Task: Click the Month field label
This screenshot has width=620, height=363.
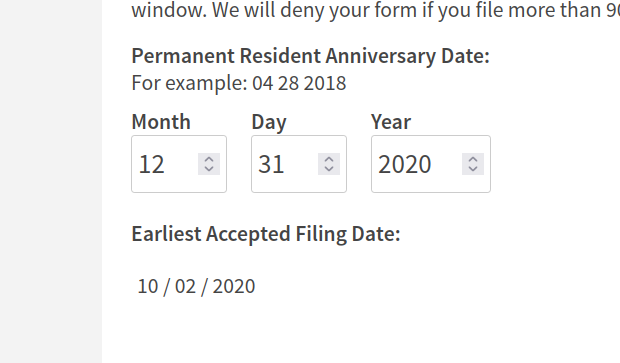Action: pyautogui.click(x=161, y=121)
